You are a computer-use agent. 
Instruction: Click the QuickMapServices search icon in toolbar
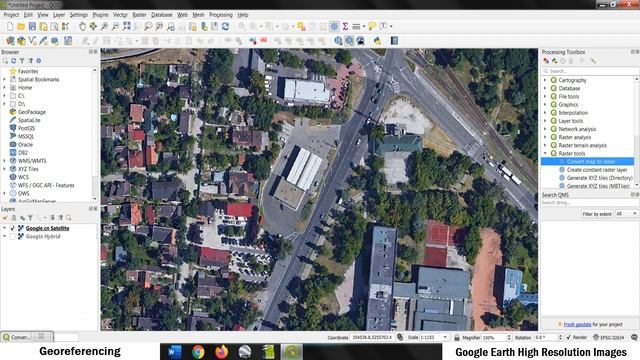click(349, 41)
